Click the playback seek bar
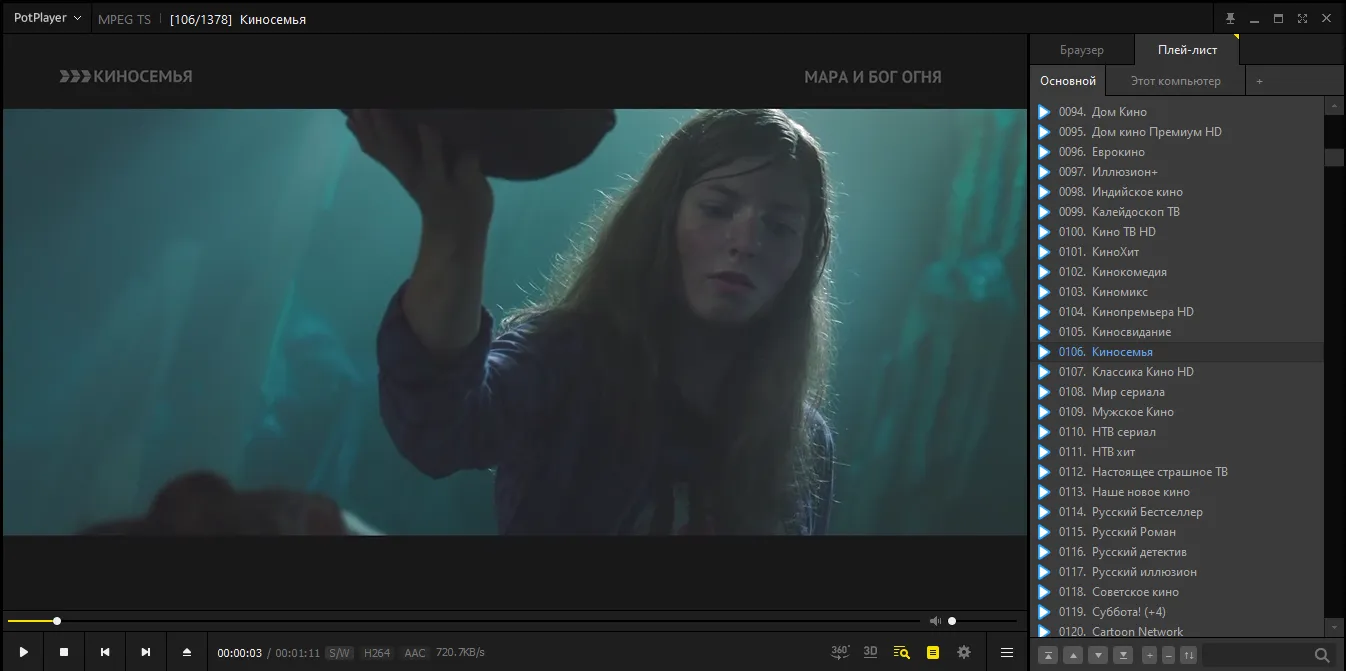The height and width of the screenshot is (671, 1346). coord(464,621)
